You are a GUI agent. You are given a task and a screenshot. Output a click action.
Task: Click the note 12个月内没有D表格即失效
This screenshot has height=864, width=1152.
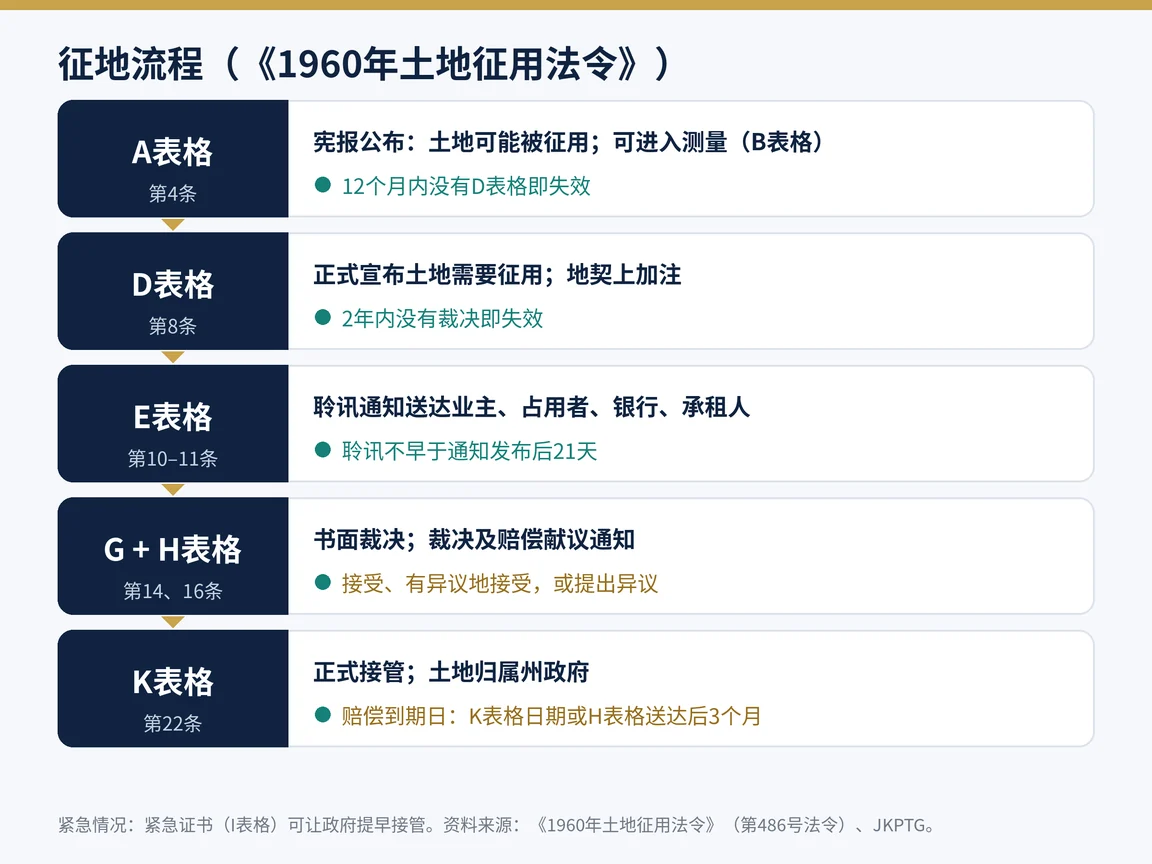[466, 186]
